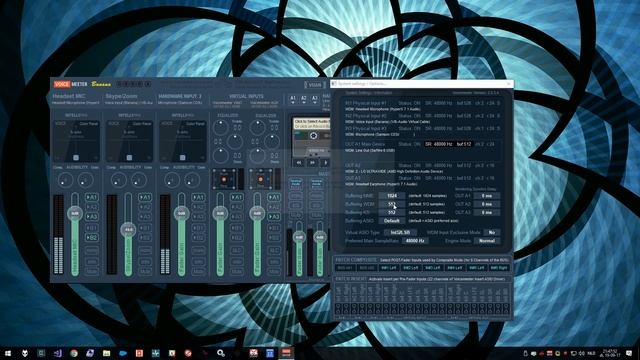Click last Patch Composite IN#3 Right button
The height and width of the screenshot is (360, 640).
(x=499, y=268)
